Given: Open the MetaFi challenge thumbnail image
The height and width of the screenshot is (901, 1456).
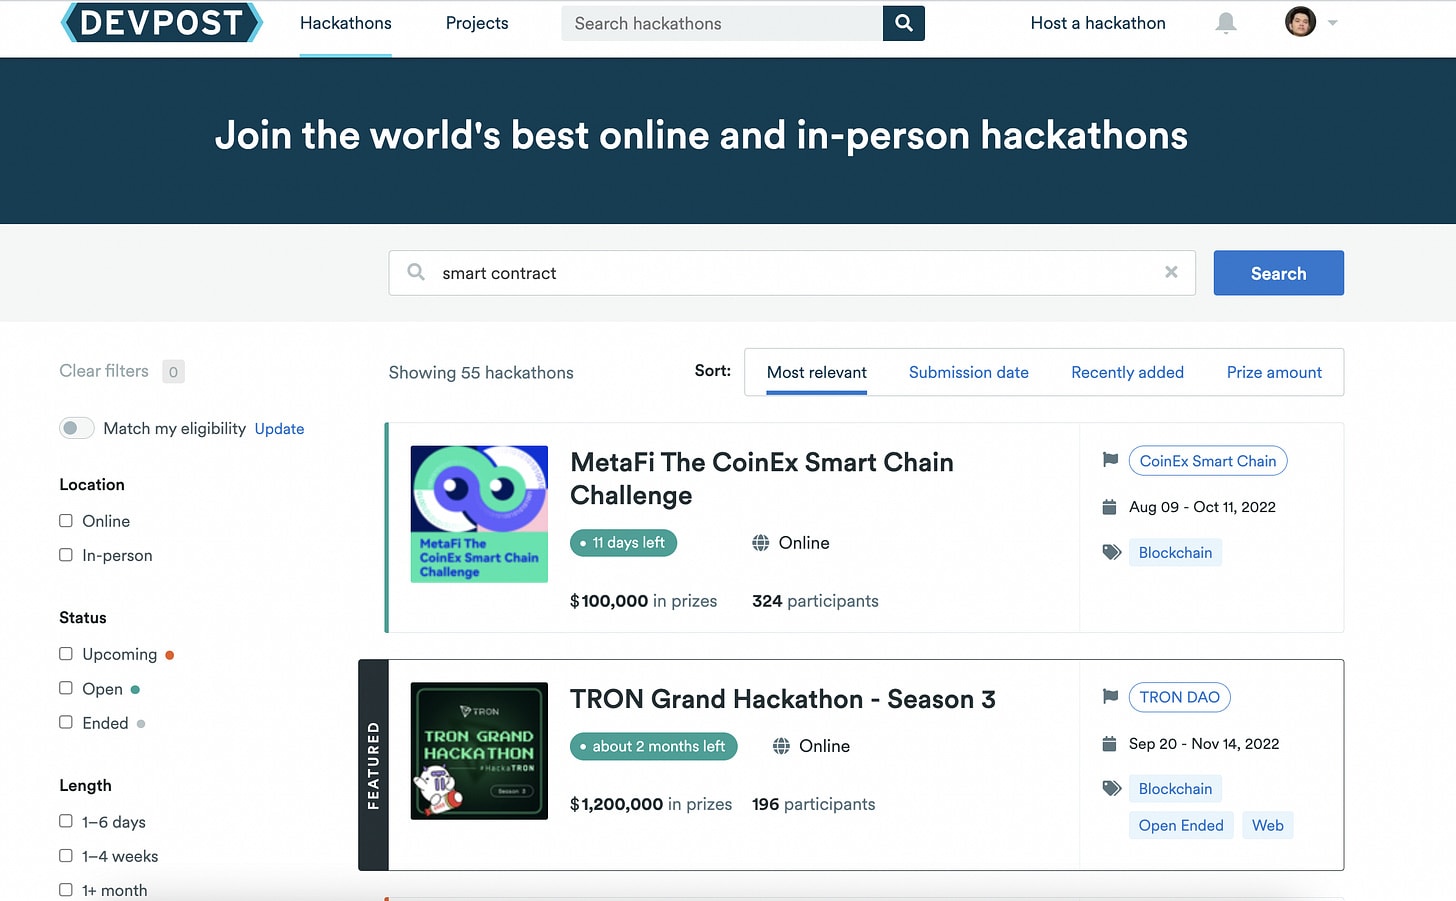Looking at the screenshot, I should coord(479,514).
